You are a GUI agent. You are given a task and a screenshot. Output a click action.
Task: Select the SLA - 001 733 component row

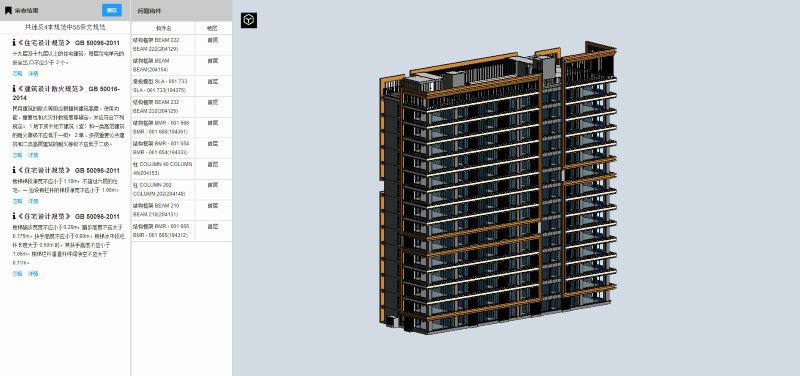(x=182, y=86)
